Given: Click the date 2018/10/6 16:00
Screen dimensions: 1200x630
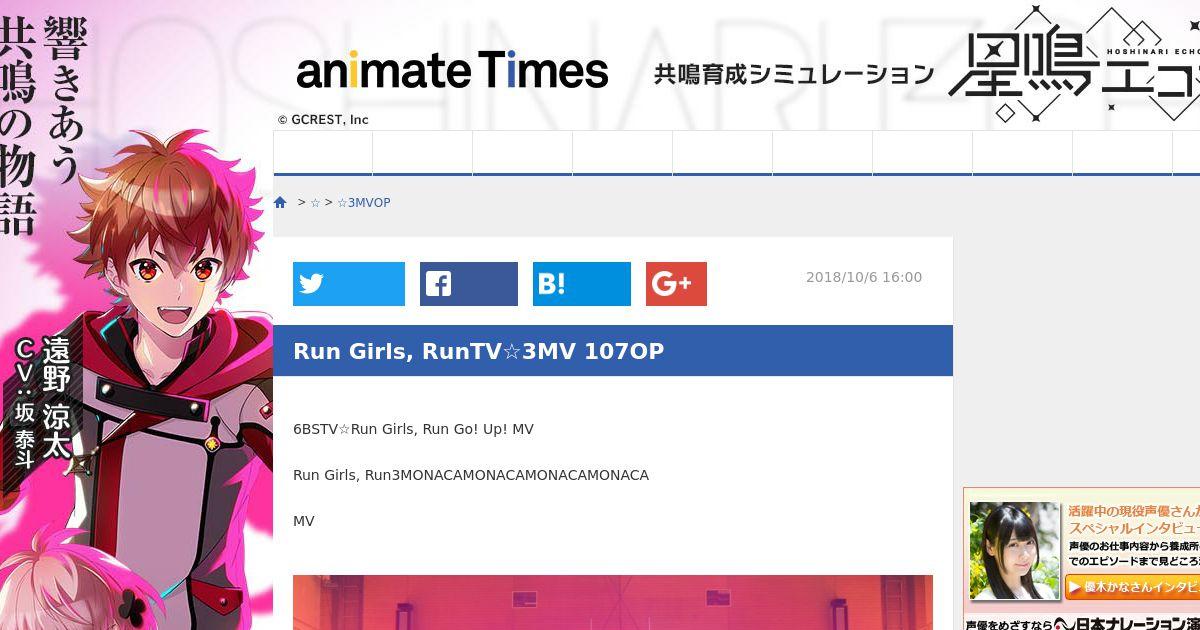Looking at the screenshot, I should click(864, 277).
